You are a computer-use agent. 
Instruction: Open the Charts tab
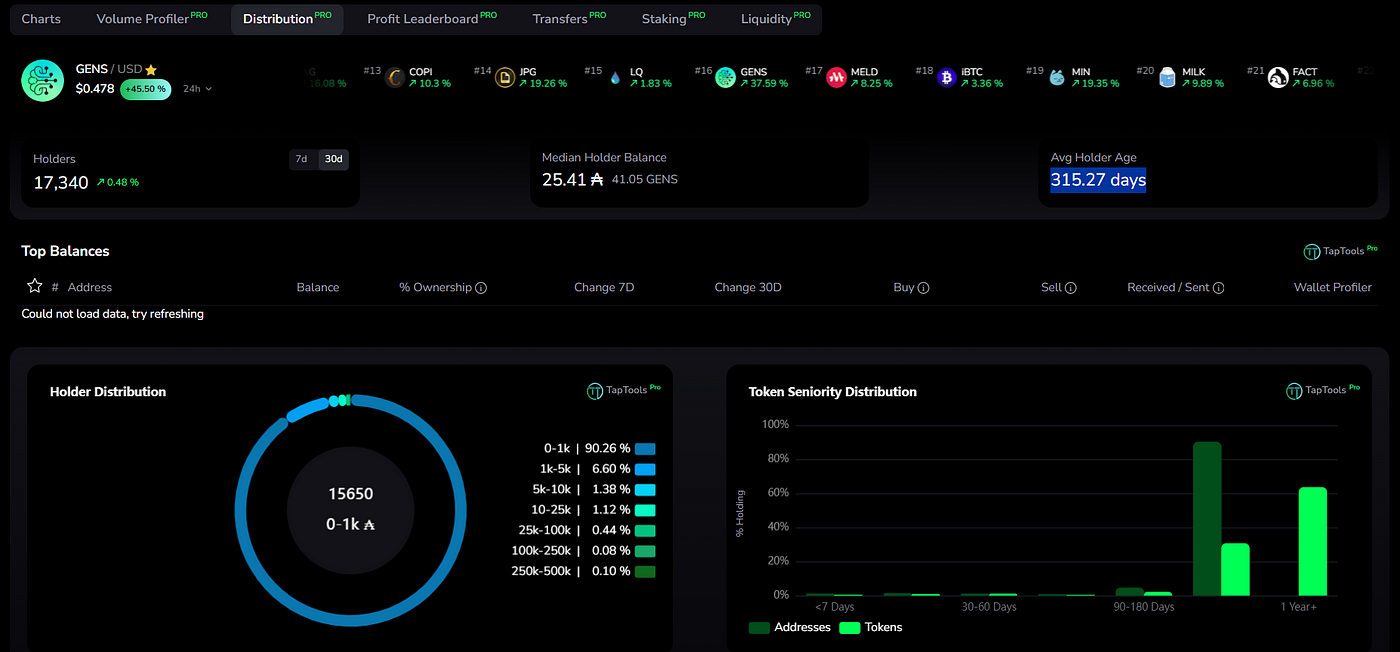pos(41,19)
